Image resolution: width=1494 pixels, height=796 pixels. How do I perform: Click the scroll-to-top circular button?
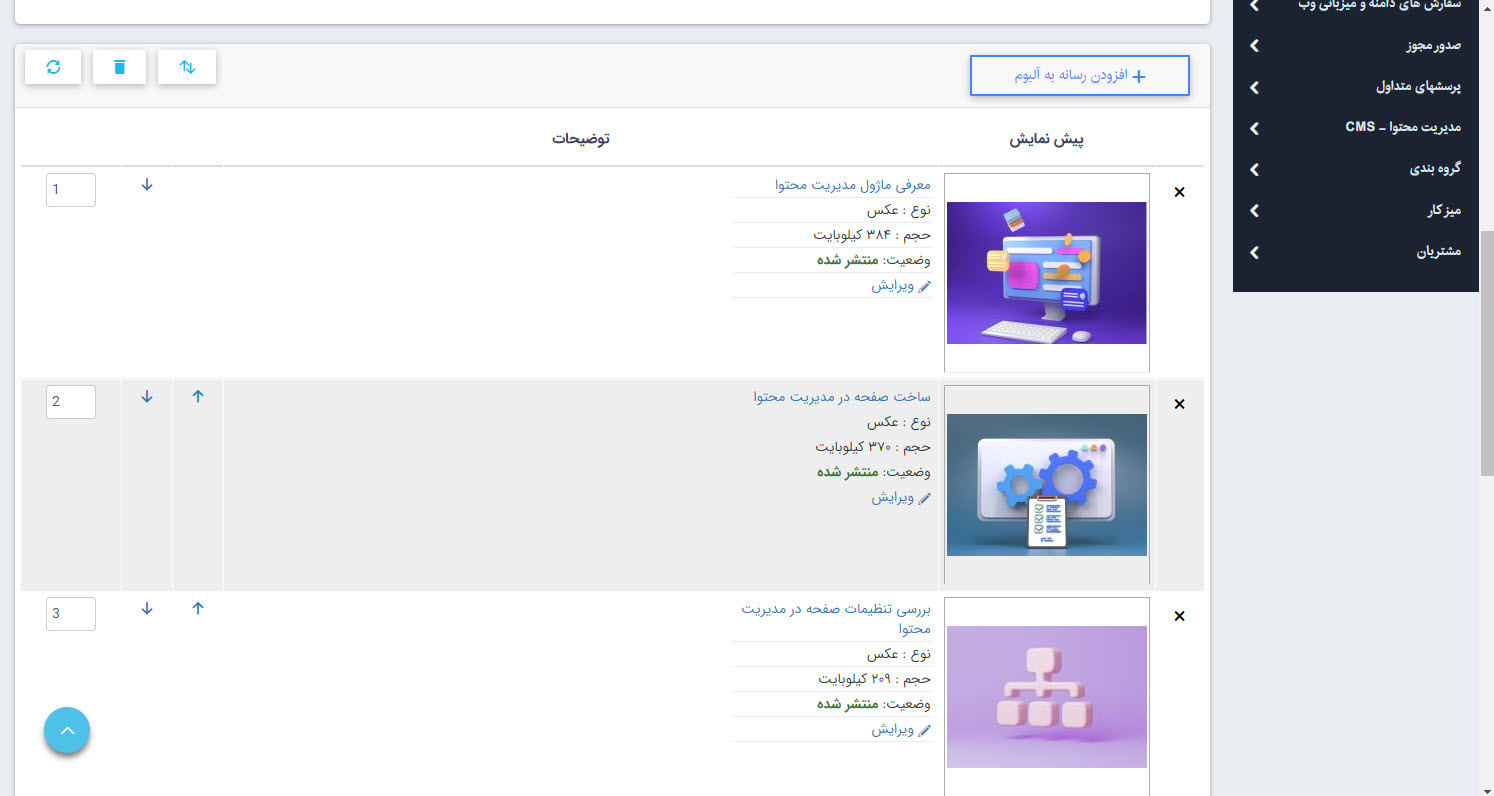pos(66,730)
